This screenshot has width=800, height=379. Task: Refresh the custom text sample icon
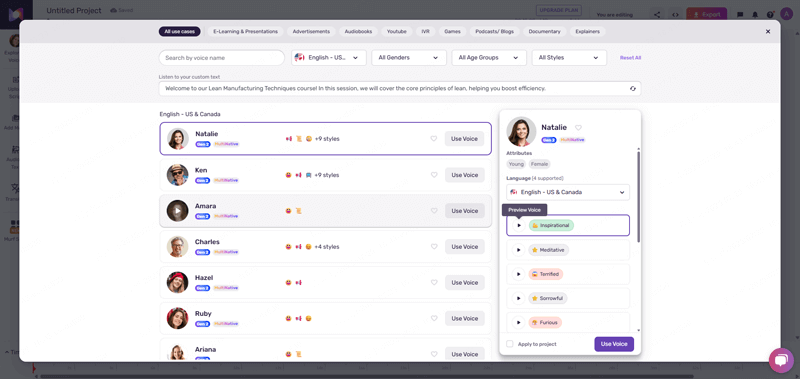(x=633, y=88)
